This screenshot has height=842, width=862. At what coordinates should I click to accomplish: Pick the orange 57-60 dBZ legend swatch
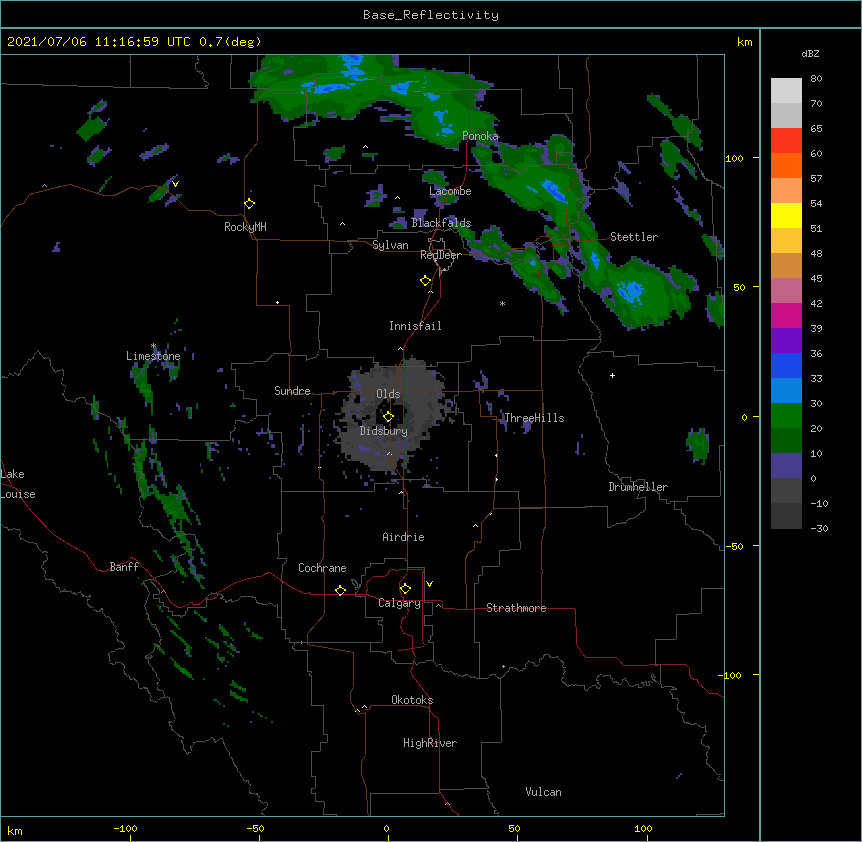coord(786,165)
